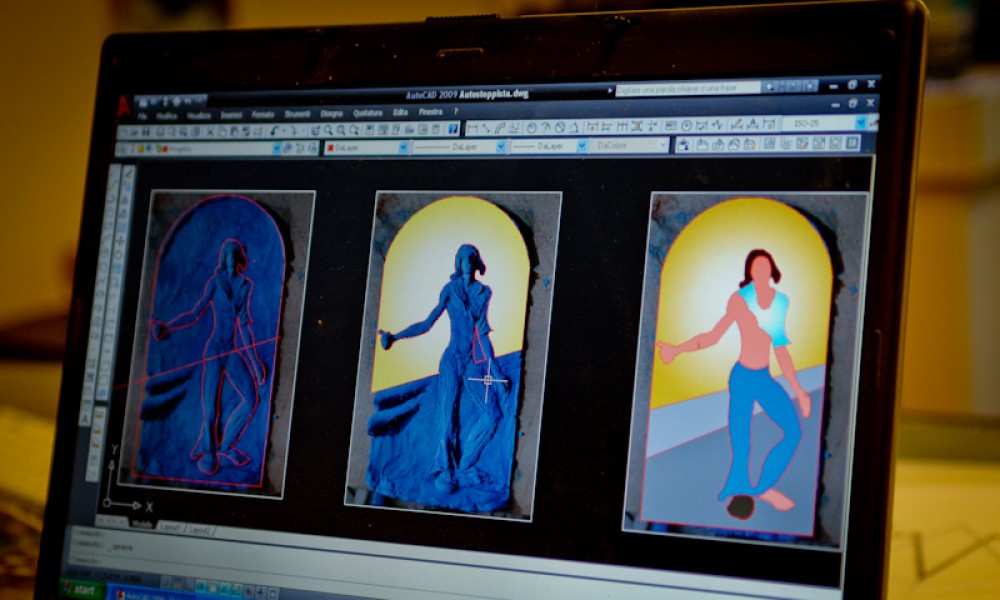
Task: Select the Zoom Window magnifier icon
Action: coord(341,131)
